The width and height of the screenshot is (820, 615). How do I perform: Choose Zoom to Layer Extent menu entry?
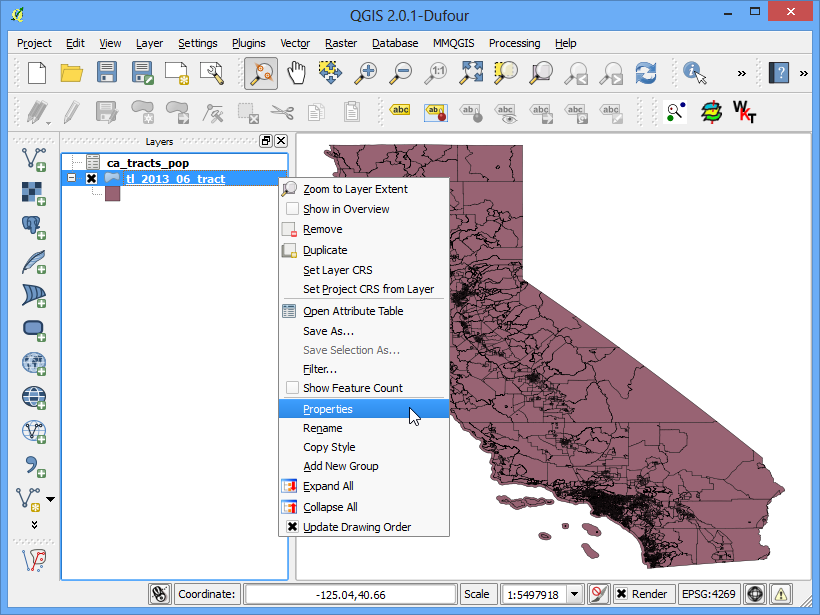(364, 189)
